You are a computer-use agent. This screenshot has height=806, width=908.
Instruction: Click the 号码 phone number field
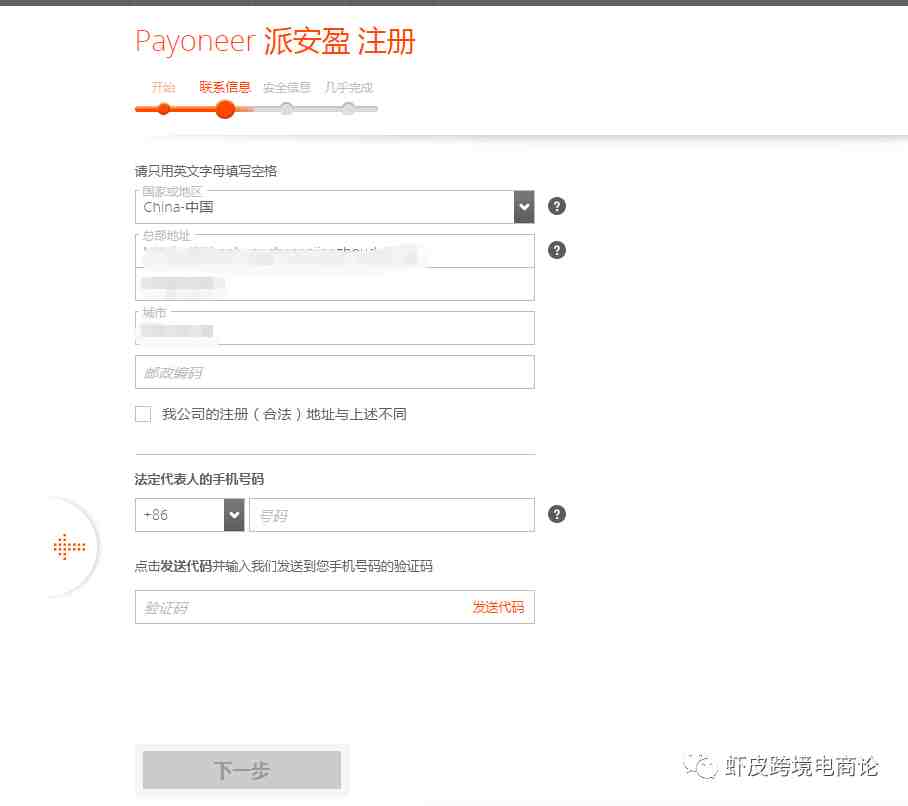click(x=391, y=515)
